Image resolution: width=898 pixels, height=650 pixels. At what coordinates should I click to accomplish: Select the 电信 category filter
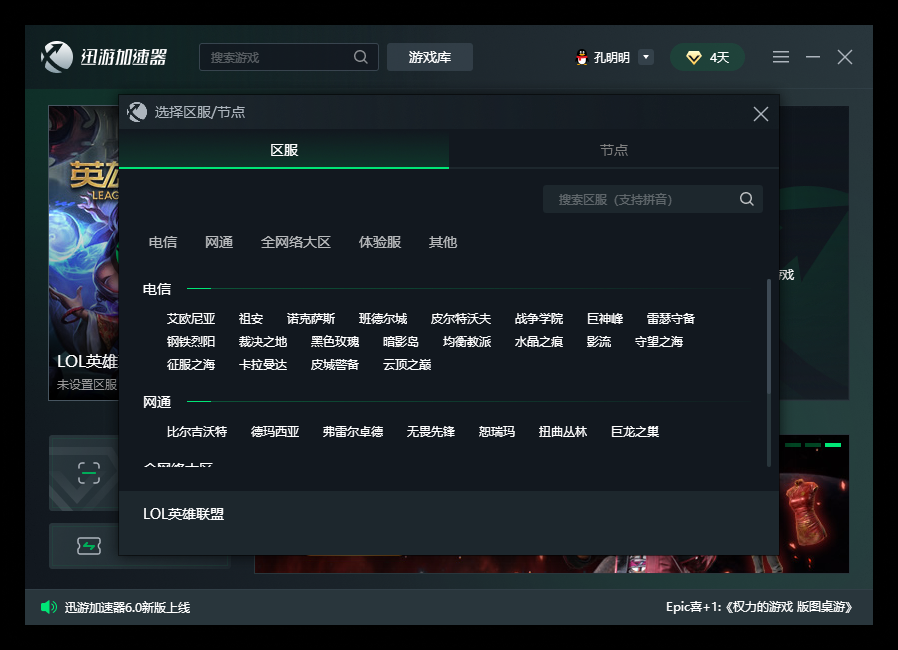[x=163, y=242]
